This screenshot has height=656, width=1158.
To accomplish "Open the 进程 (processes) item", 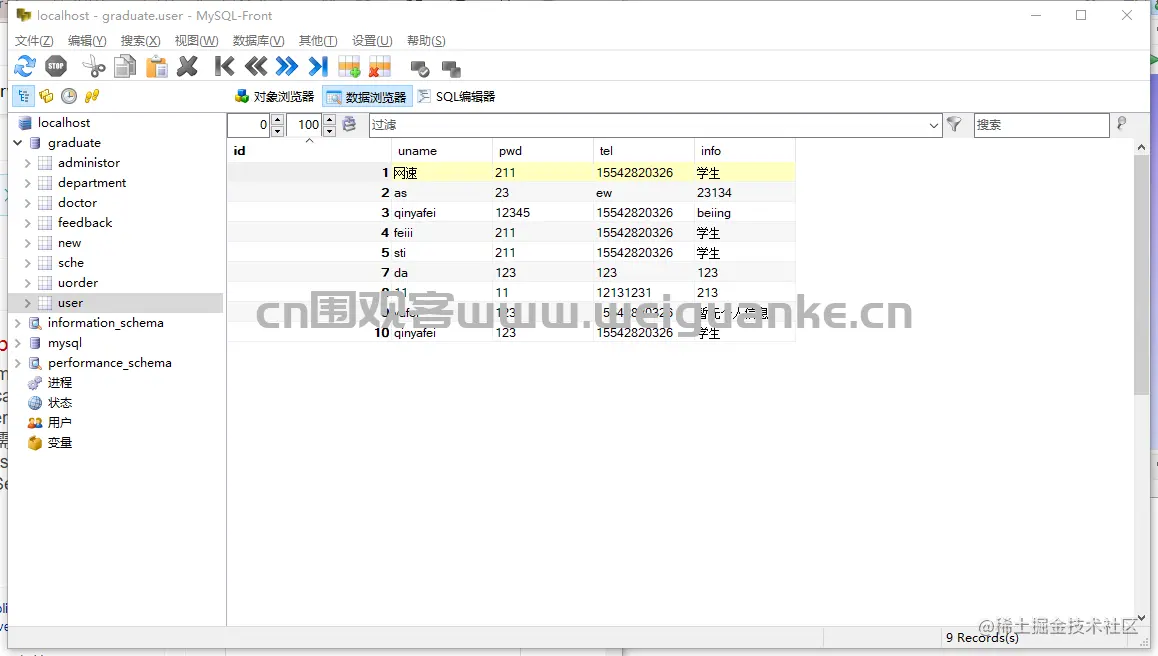I will [60, 383].
